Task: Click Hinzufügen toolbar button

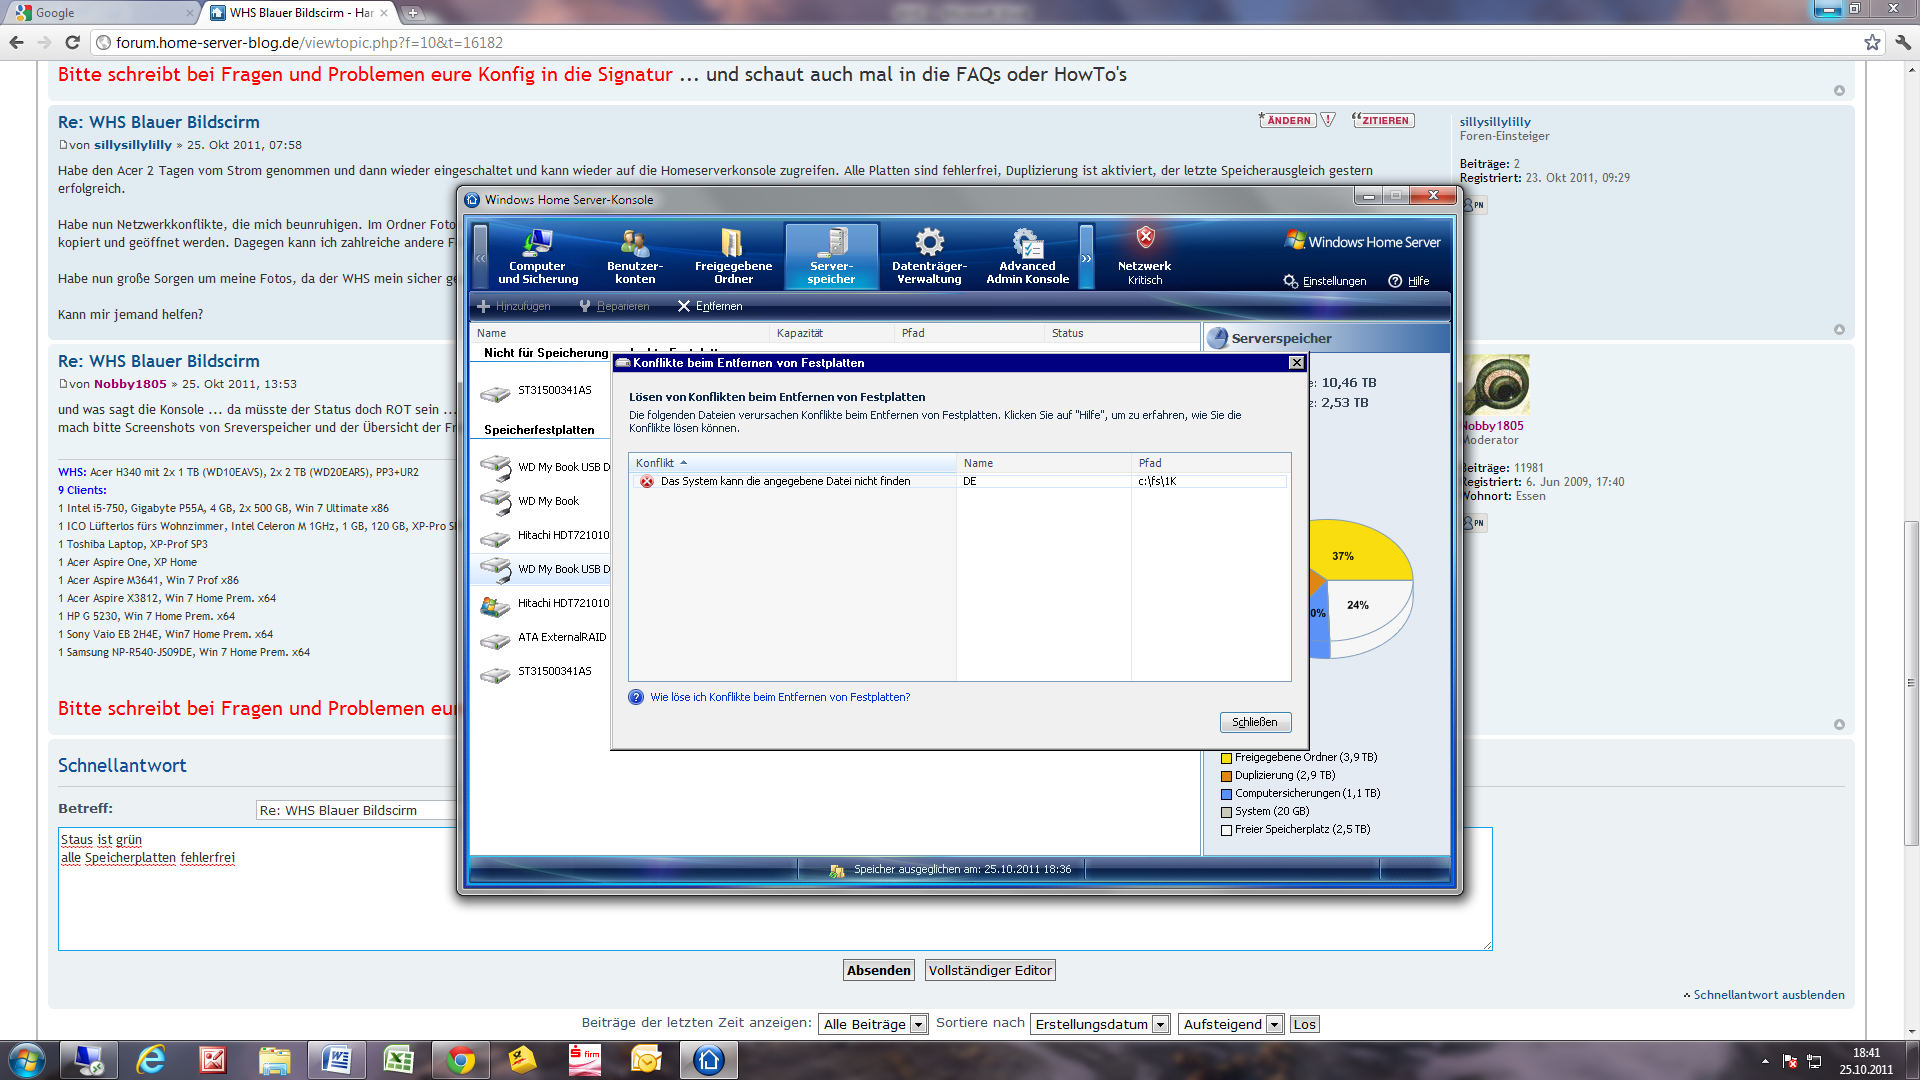Action: (x=513, y=306)
